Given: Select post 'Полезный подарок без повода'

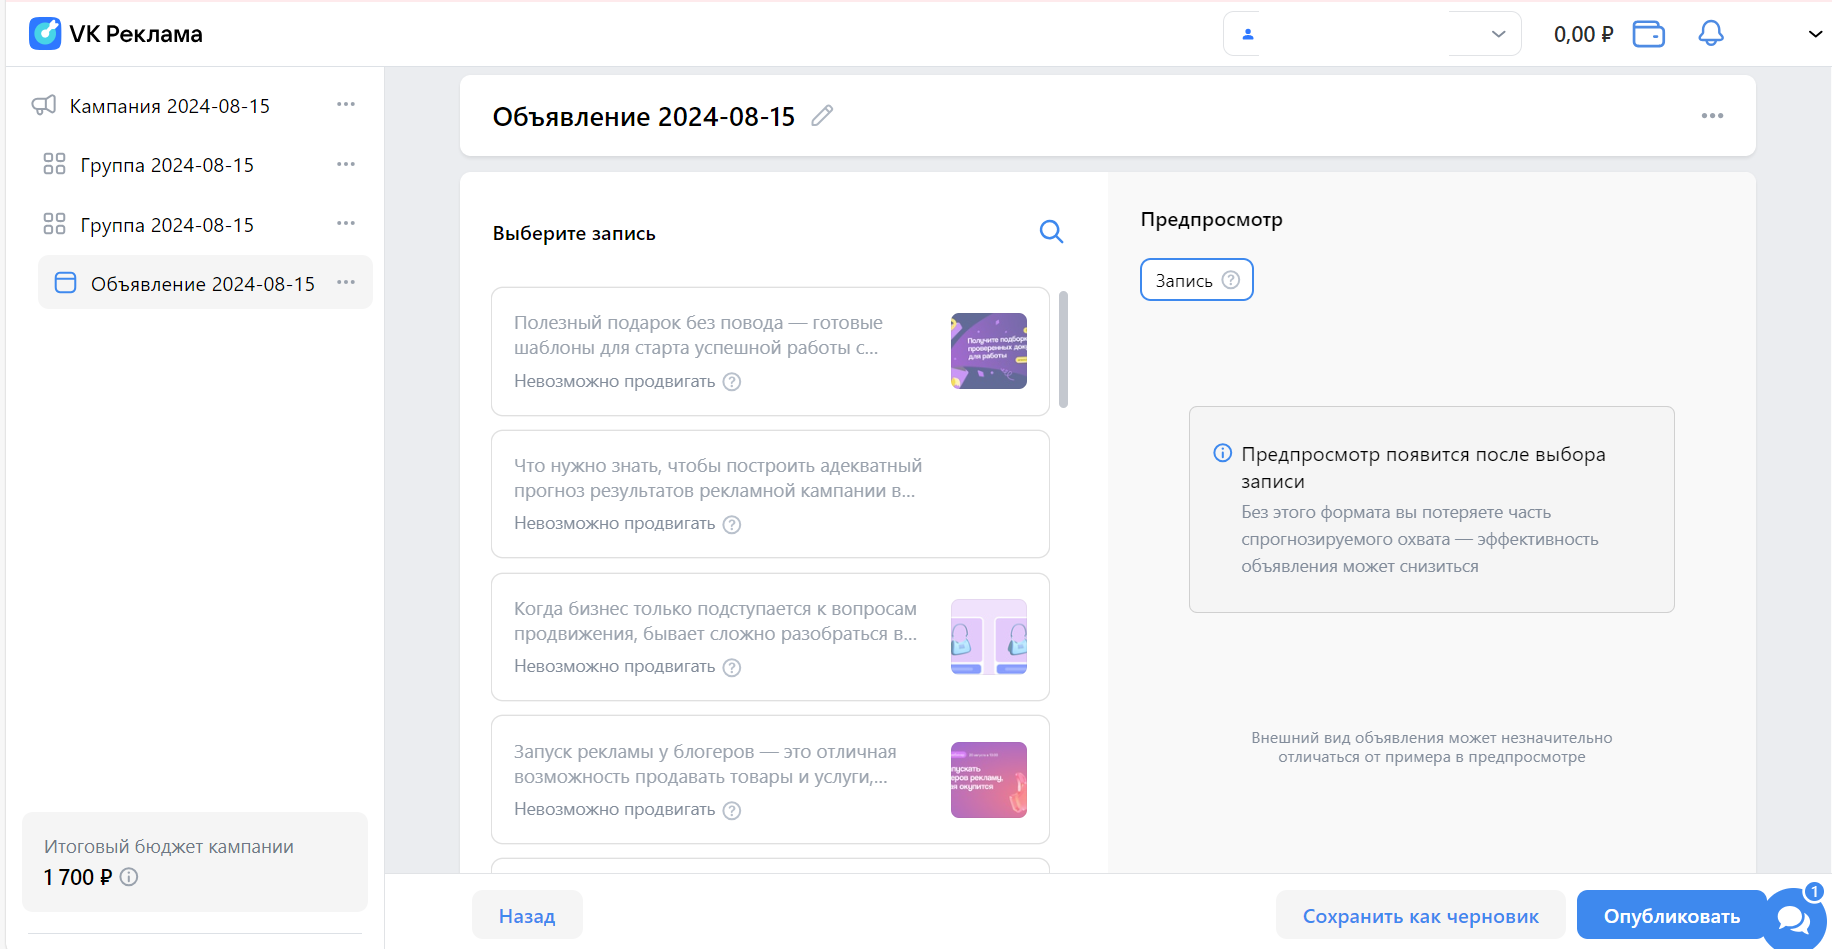Looking at the screenshot, I should tap(770, 351).
